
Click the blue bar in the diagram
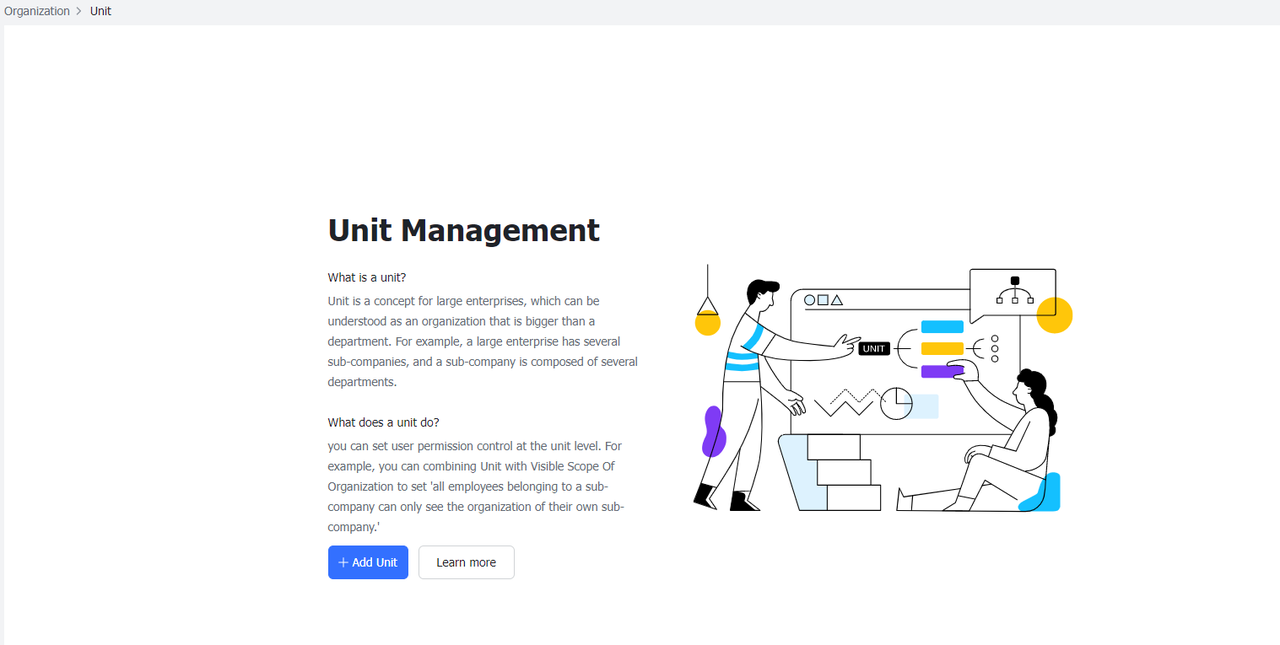(941, 327)
